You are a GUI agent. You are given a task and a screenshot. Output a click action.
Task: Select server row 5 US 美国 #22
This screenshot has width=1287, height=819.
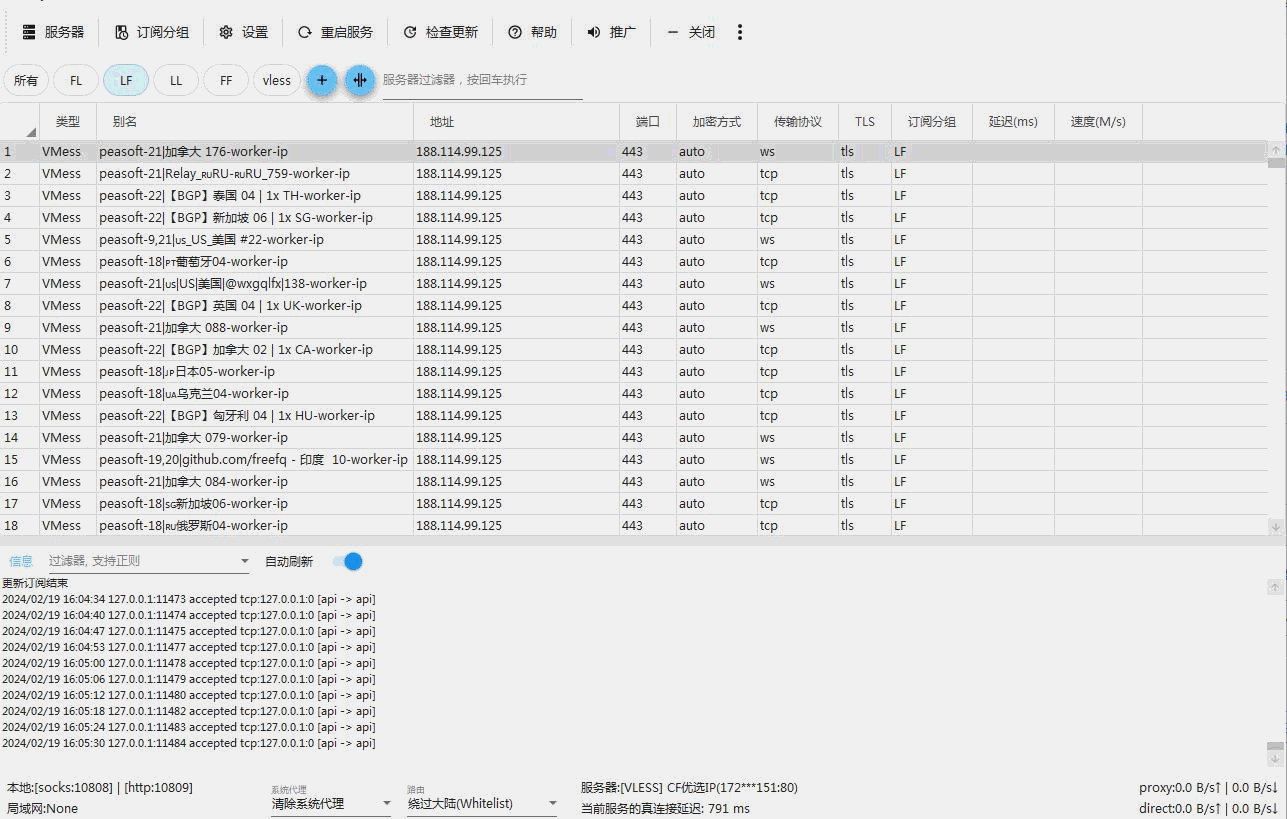[x=211, y=240]
